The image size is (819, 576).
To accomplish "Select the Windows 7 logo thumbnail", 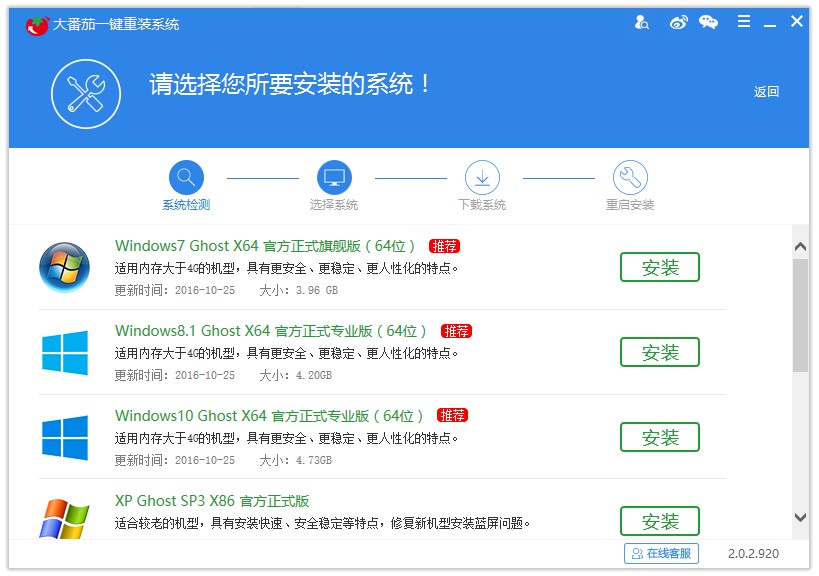I will point(64,266).
